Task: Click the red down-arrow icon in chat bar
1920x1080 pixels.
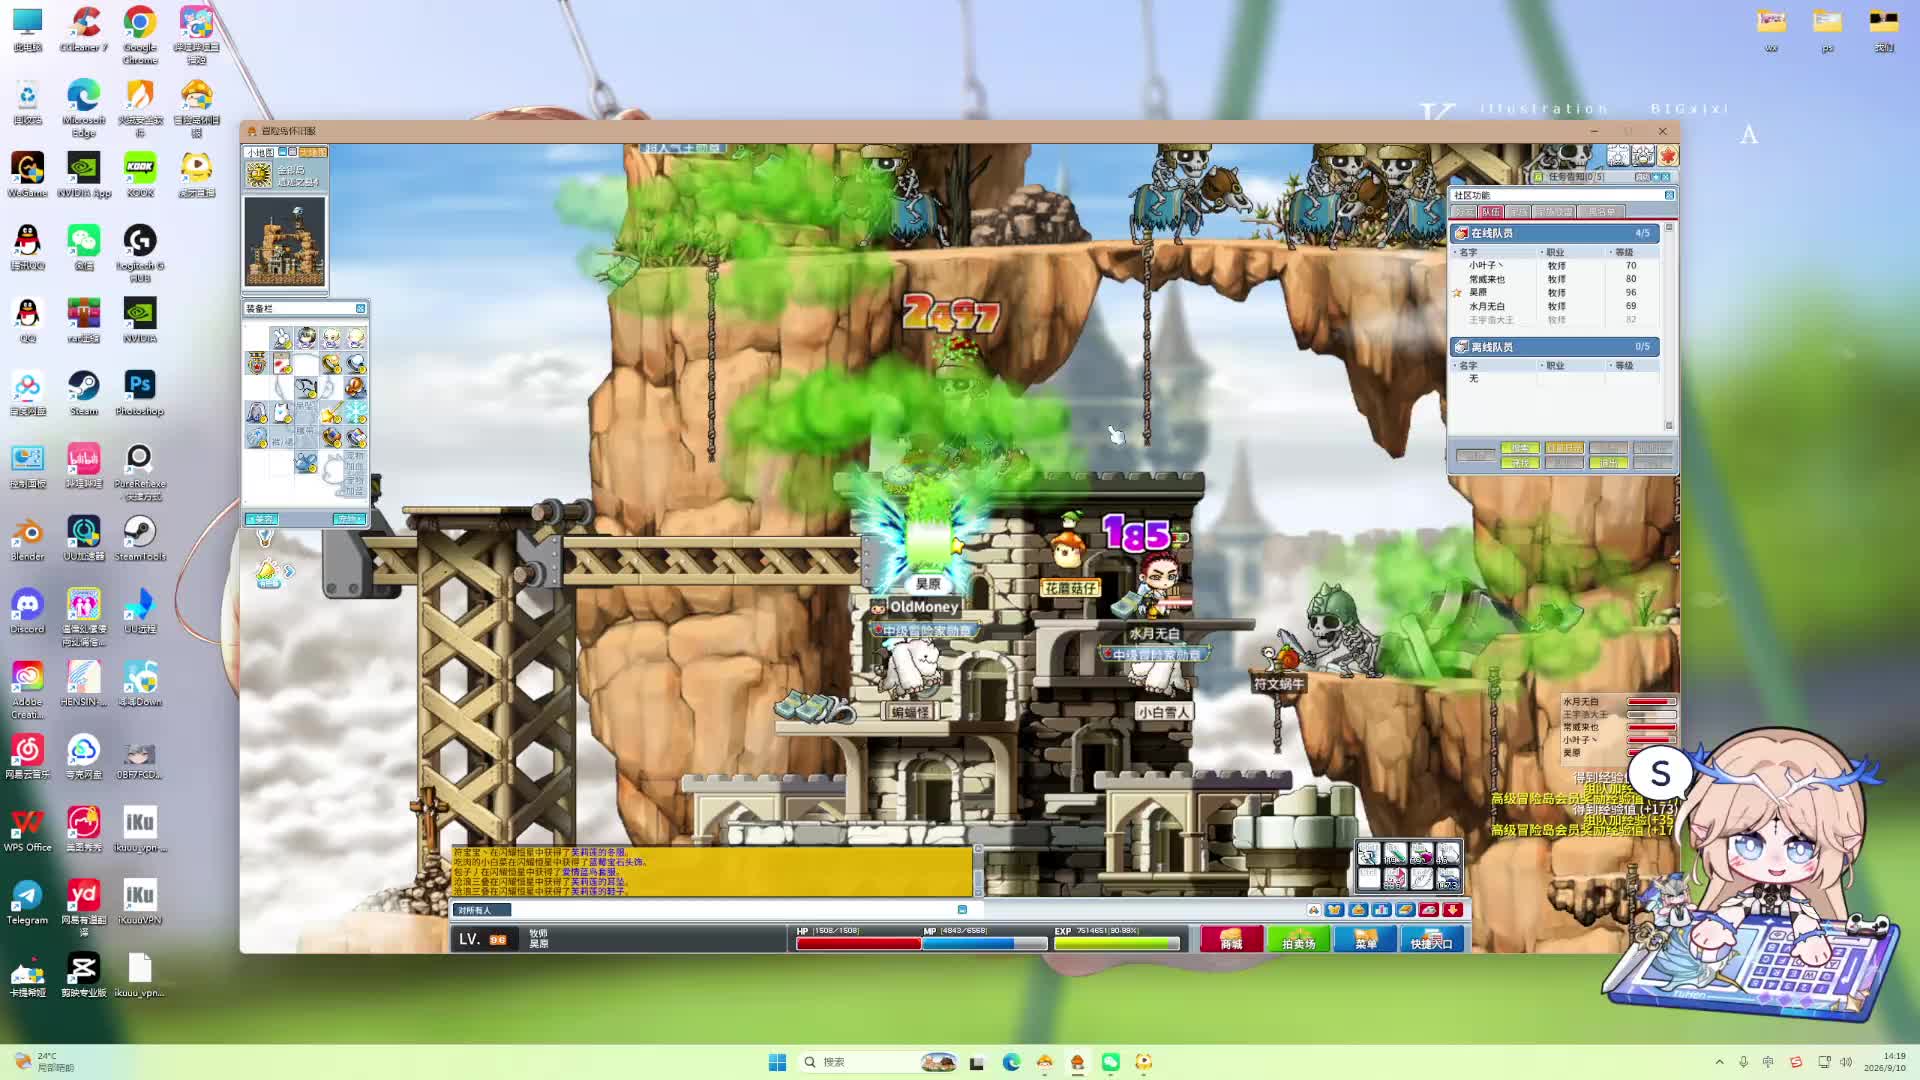Action: [1453, 910]
